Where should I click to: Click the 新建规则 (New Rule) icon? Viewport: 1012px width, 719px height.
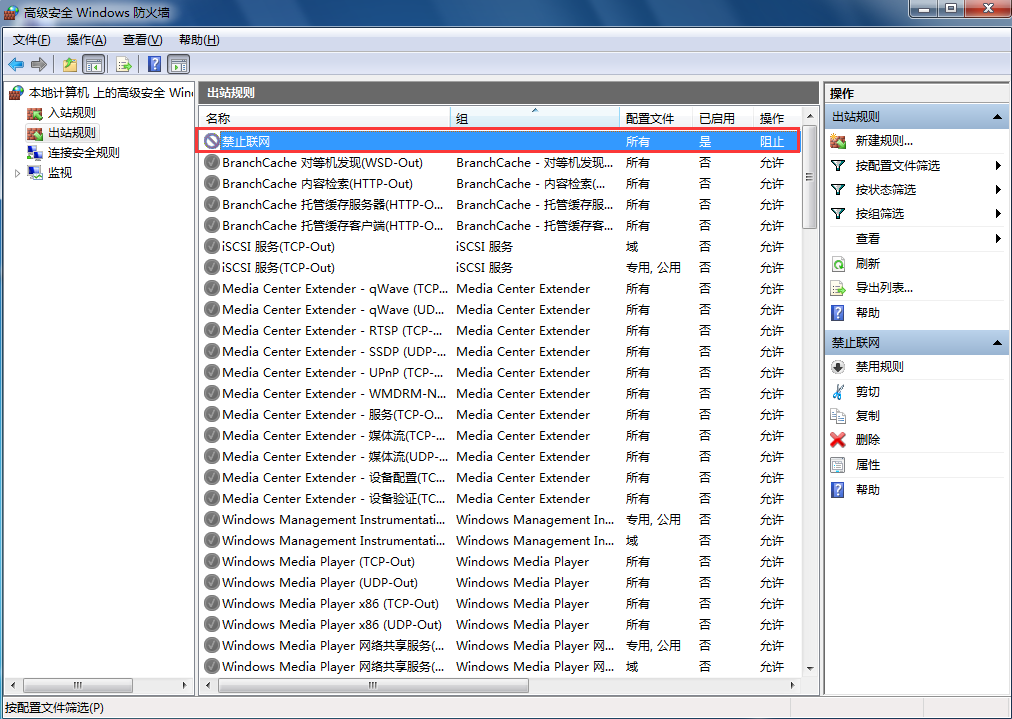838,141
